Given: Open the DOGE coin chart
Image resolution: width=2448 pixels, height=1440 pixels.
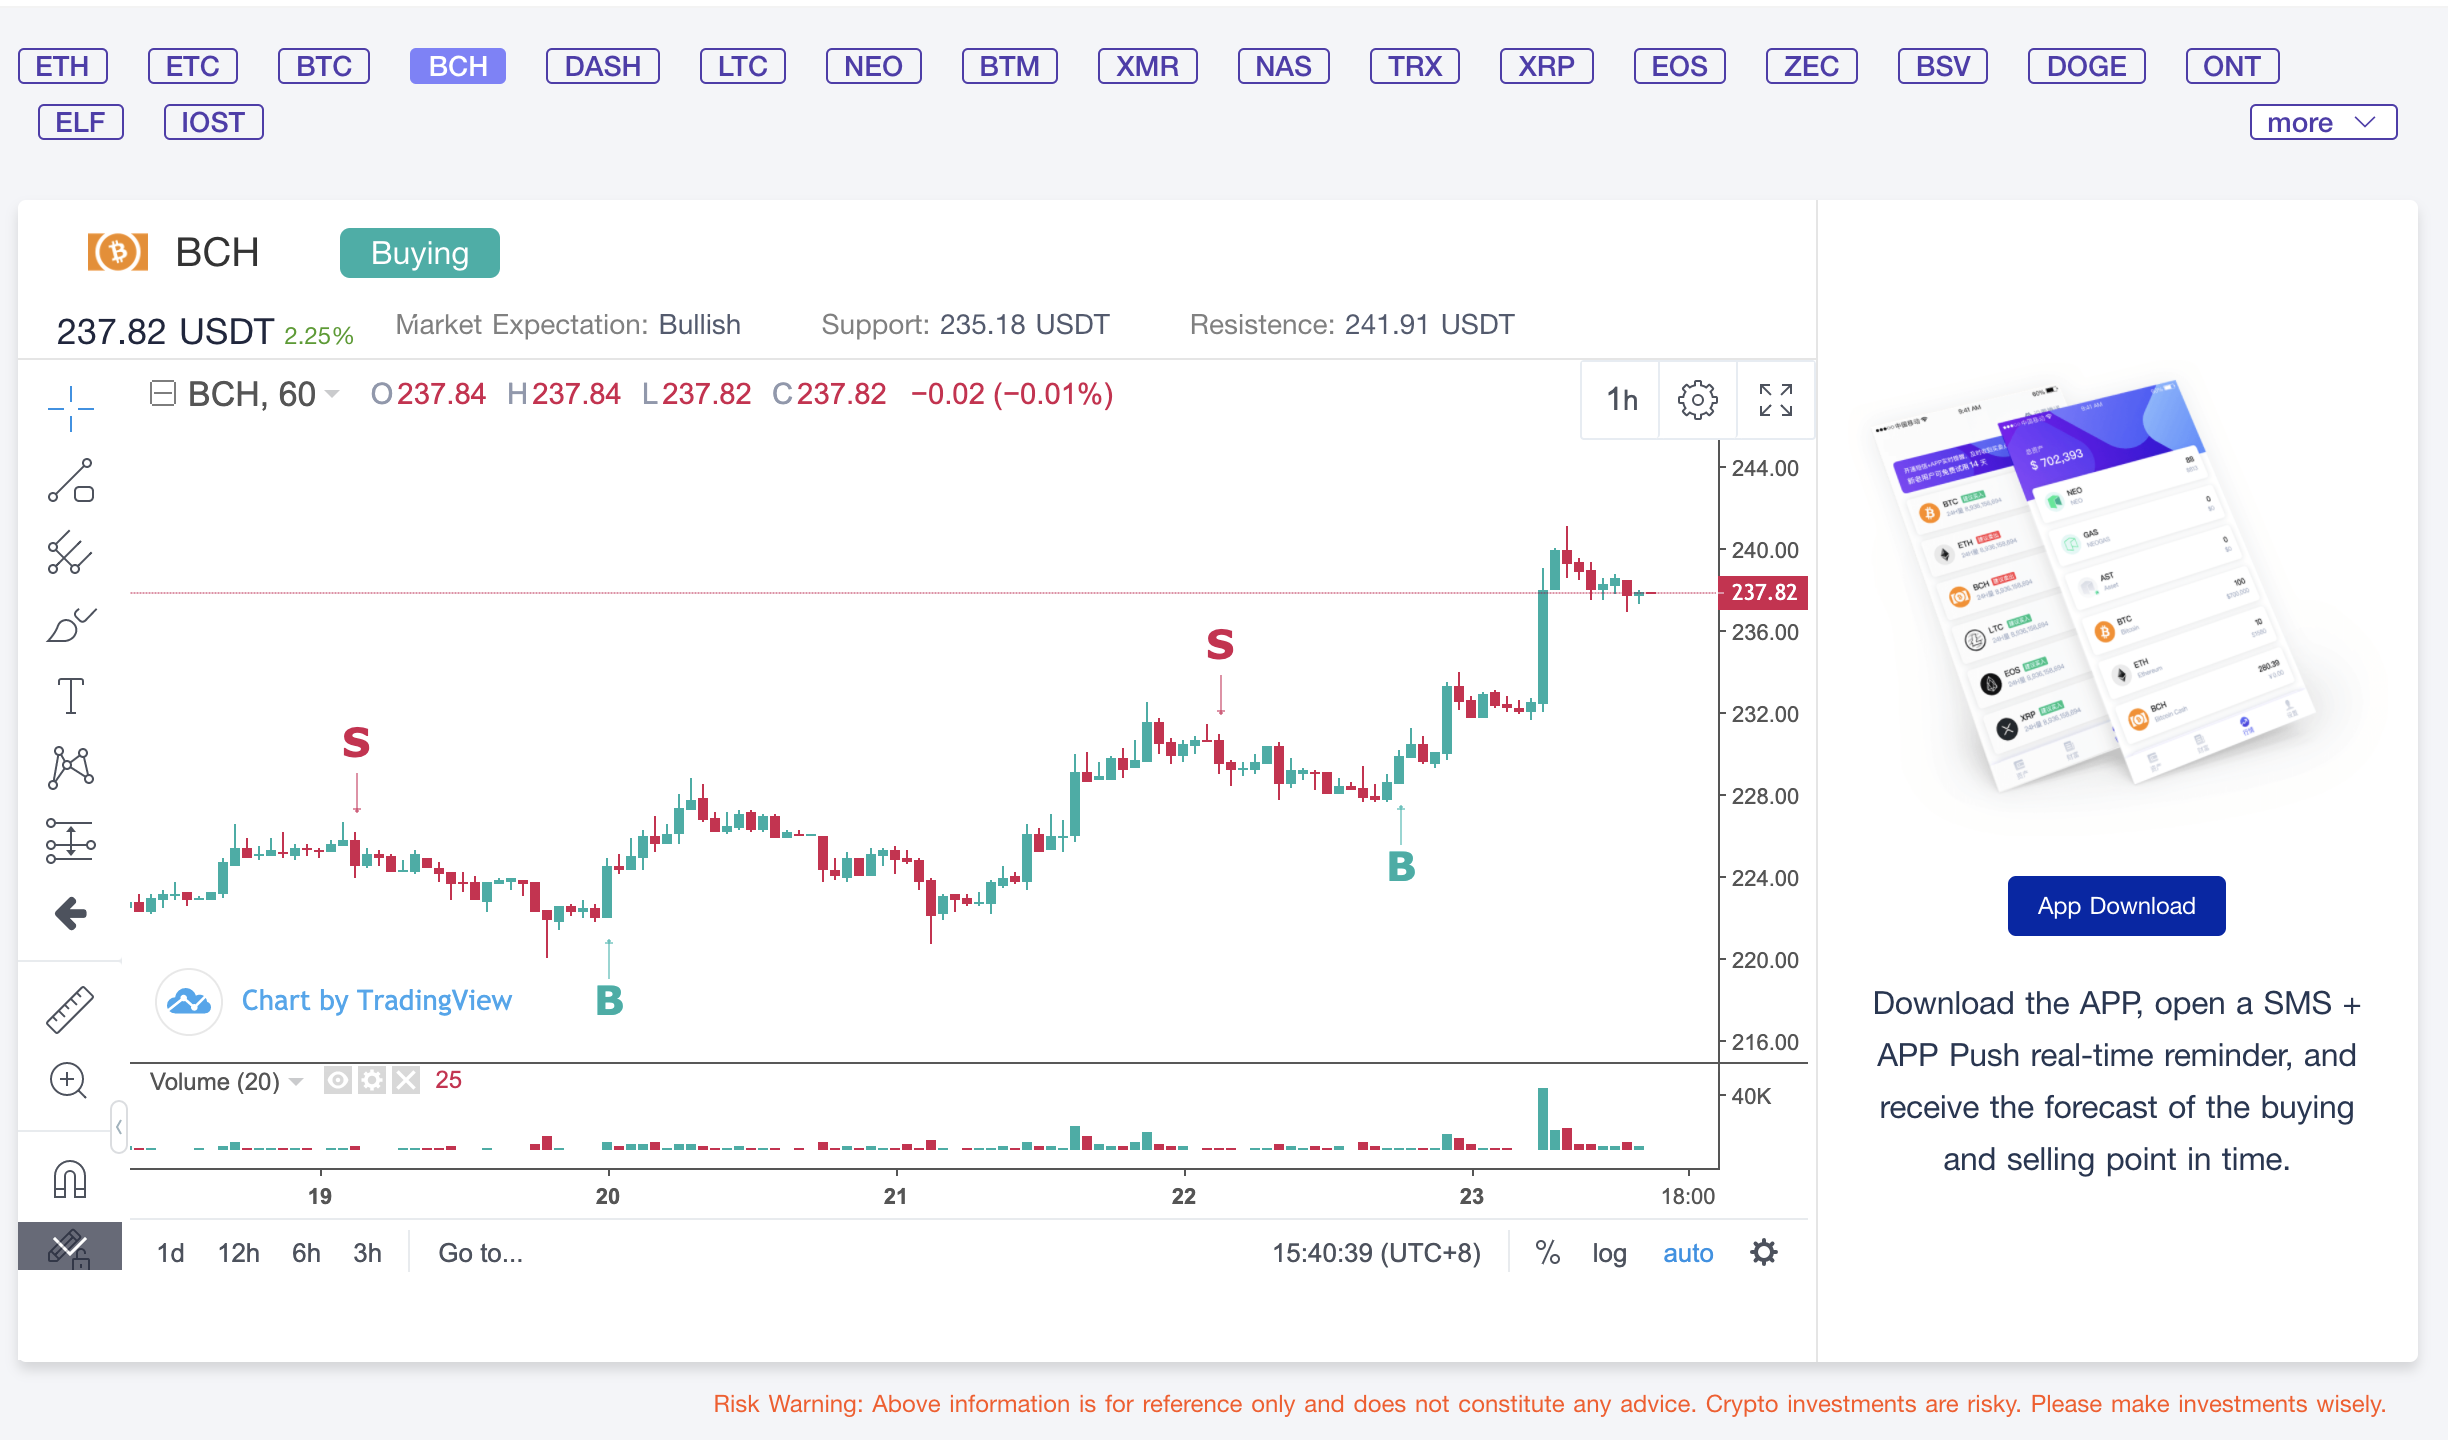Looking at the screenshot, I should tap(2087, 66).
